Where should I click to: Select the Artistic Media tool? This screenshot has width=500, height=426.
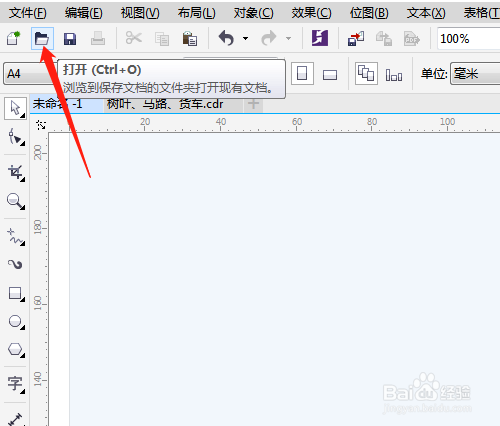tap(15, 265)
